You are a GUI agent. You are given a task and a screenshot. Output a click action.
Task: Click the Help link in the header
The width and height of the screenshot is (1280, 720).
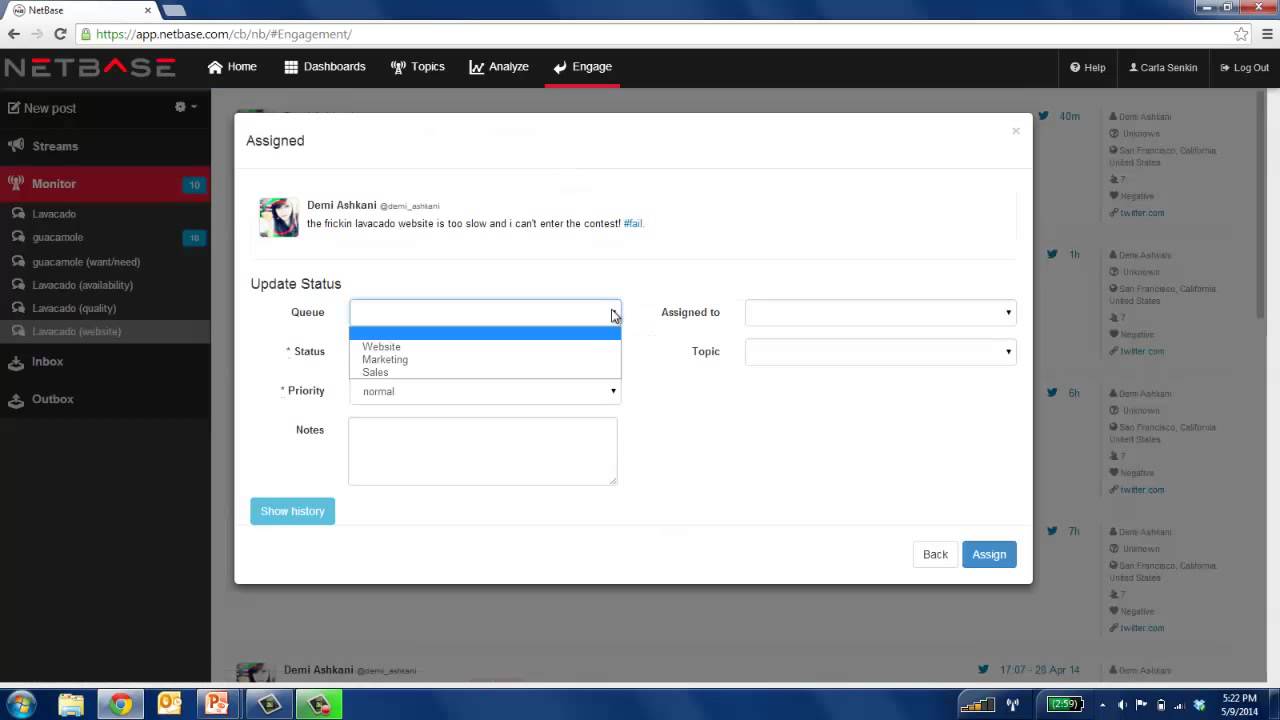[1088, 68]
